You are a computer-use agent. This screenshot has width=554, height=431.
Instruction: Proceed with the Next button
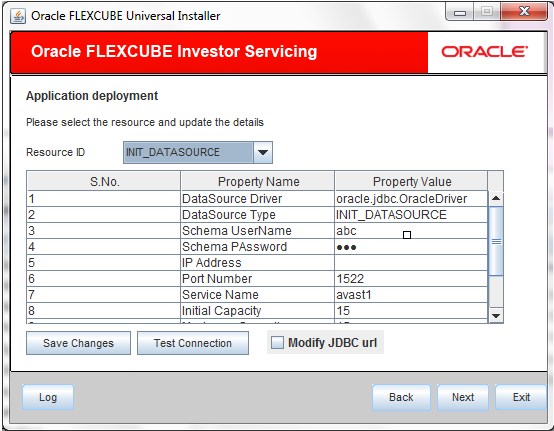[x=463, y=397]
